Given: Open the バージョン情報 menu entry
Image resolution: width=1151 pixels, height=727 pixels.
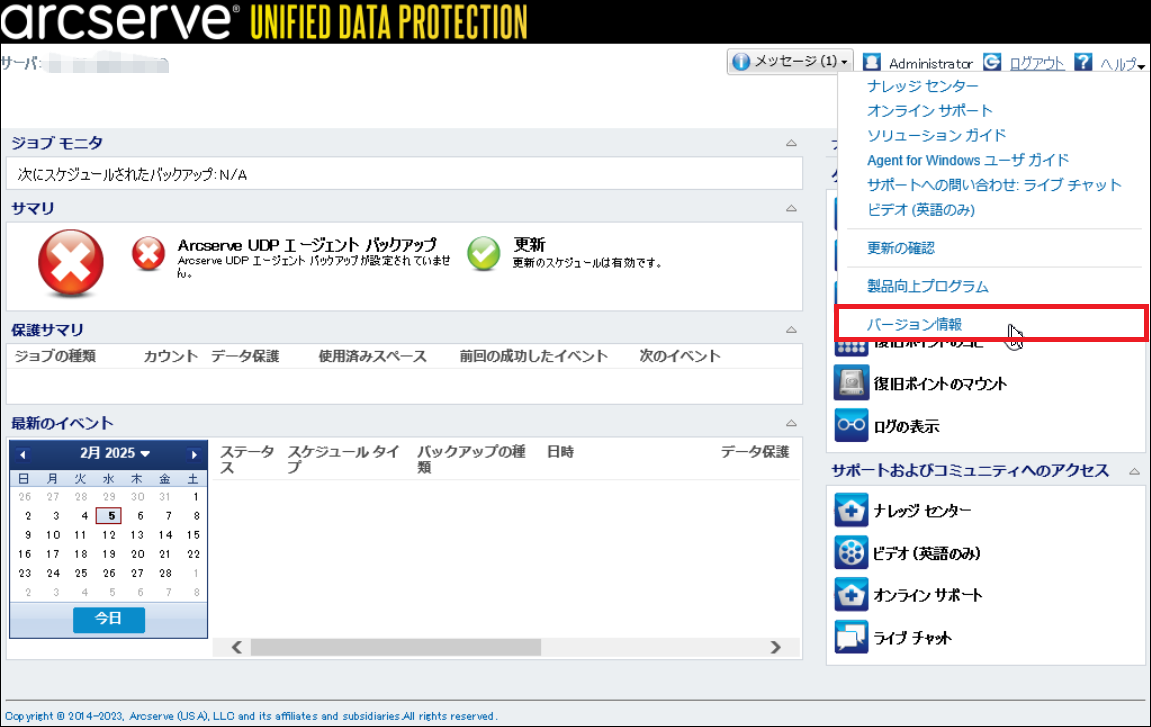Looking at the screenshot, I should [914, 324].
